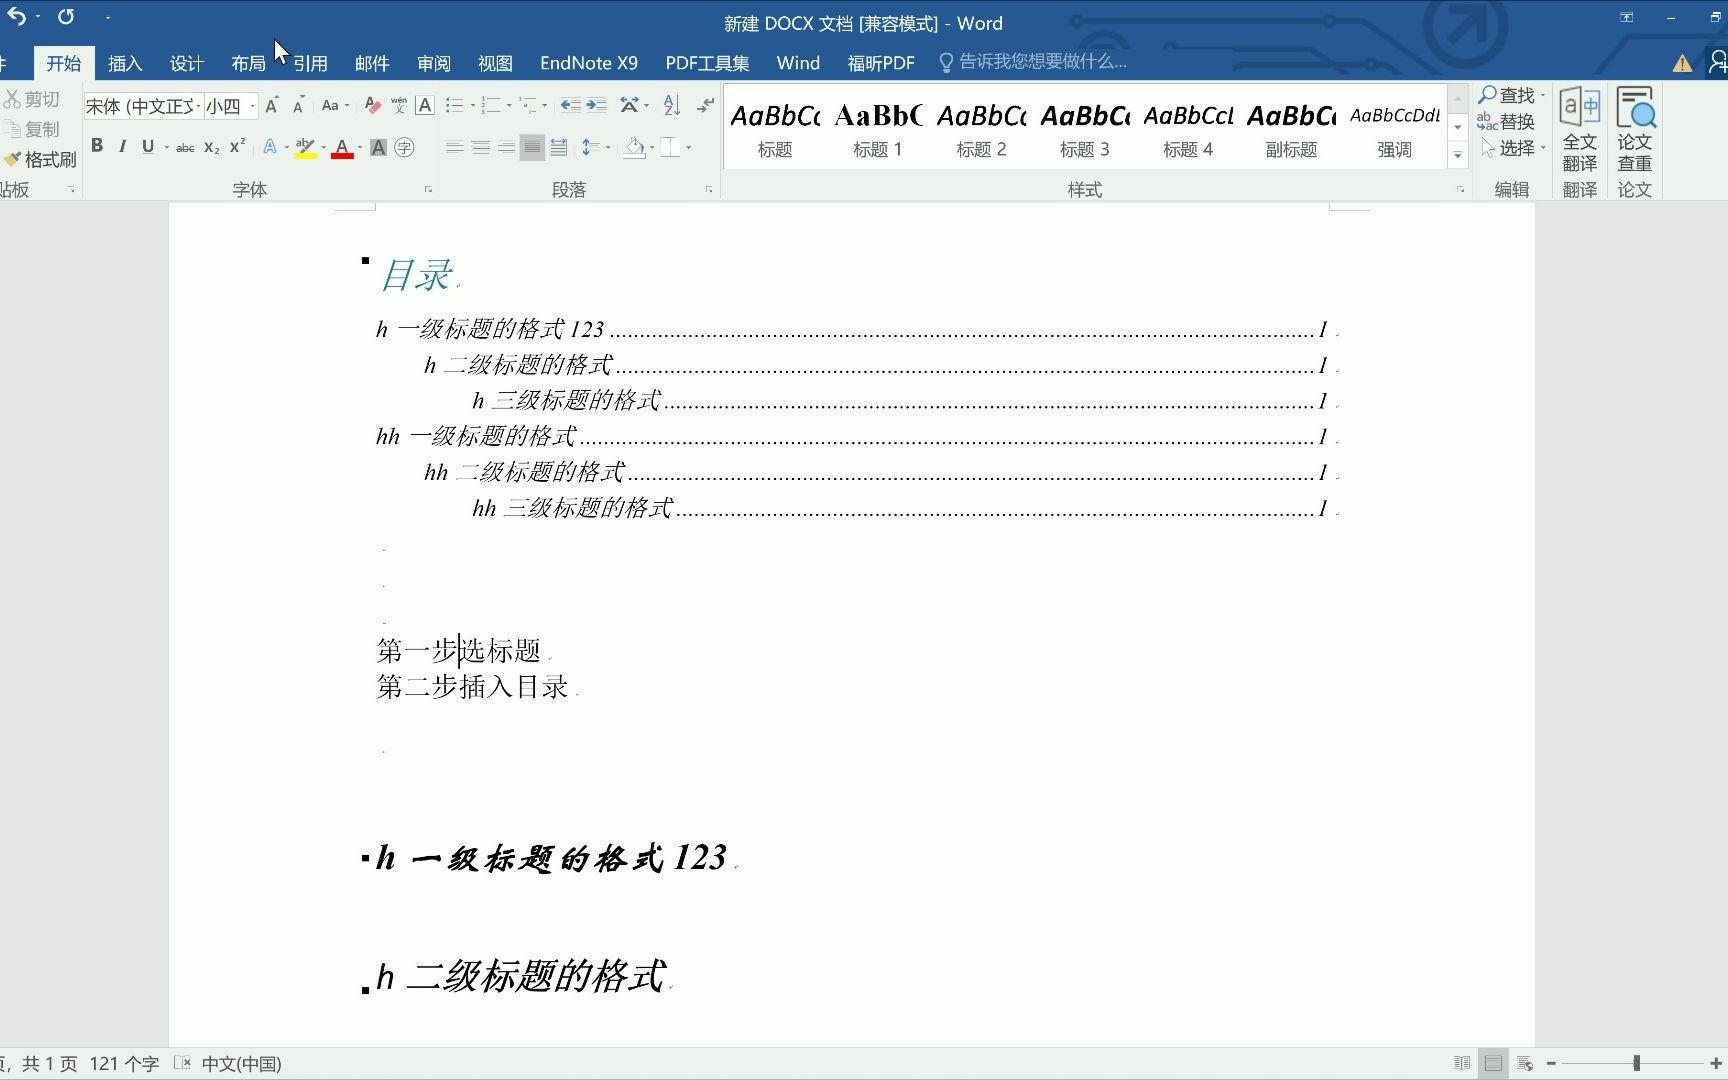Toggle Underline formatting
The image size is (1728, 1080).
[148, 147]
